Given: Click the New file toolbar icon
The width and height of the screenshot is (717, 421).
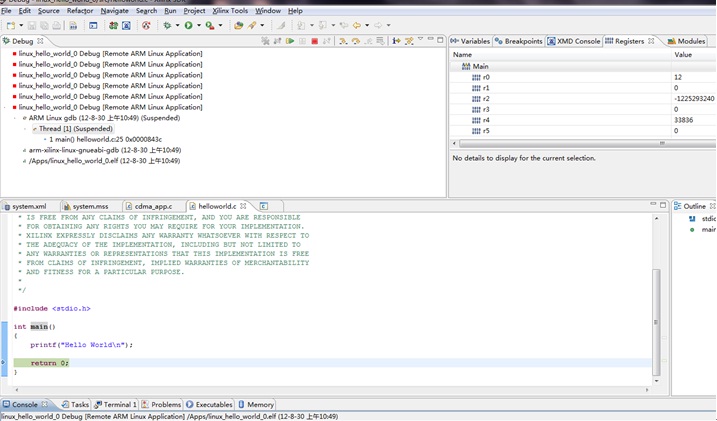Looking at the screenshot, I should point(11,26).
